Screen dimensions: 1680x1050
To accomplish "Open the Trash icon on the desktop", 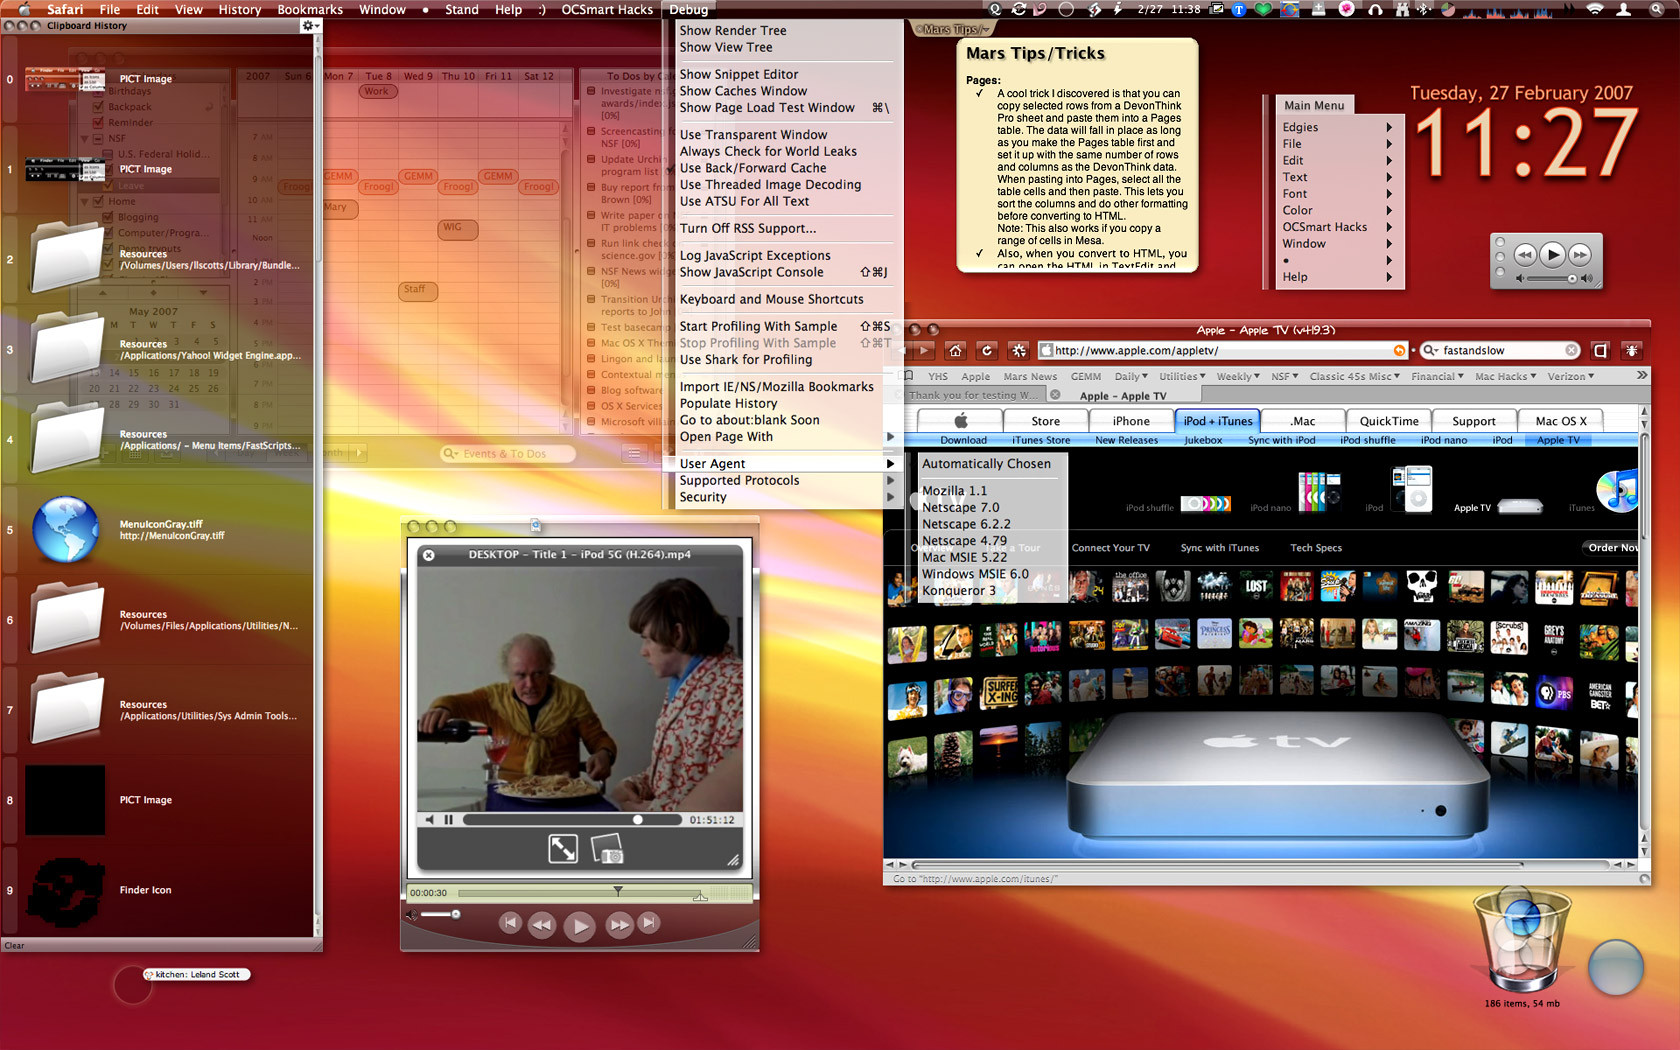I will point(1521,940).
